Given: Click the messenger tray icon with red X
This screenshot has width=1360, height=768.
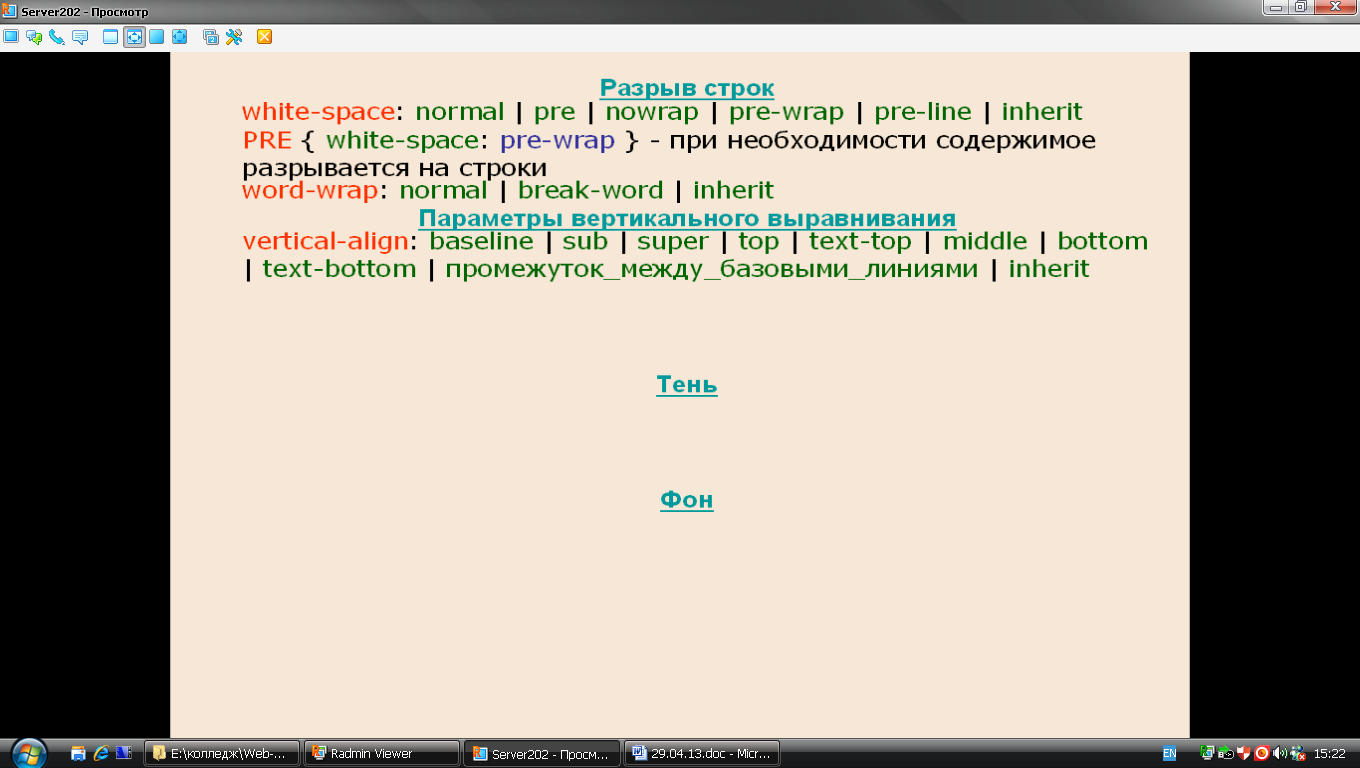Looking at the screenshot, I should [x=1298, y=753].
